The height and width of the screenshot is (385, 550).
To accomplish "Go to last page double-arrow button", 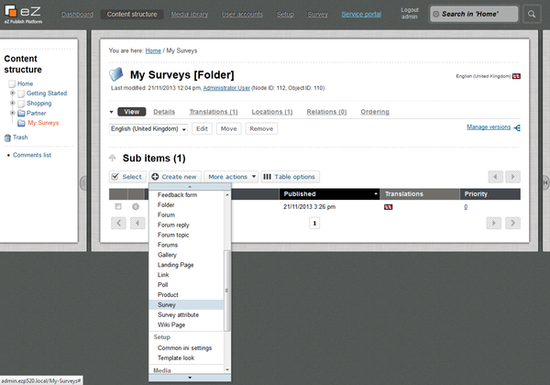I will coord(513,223).
